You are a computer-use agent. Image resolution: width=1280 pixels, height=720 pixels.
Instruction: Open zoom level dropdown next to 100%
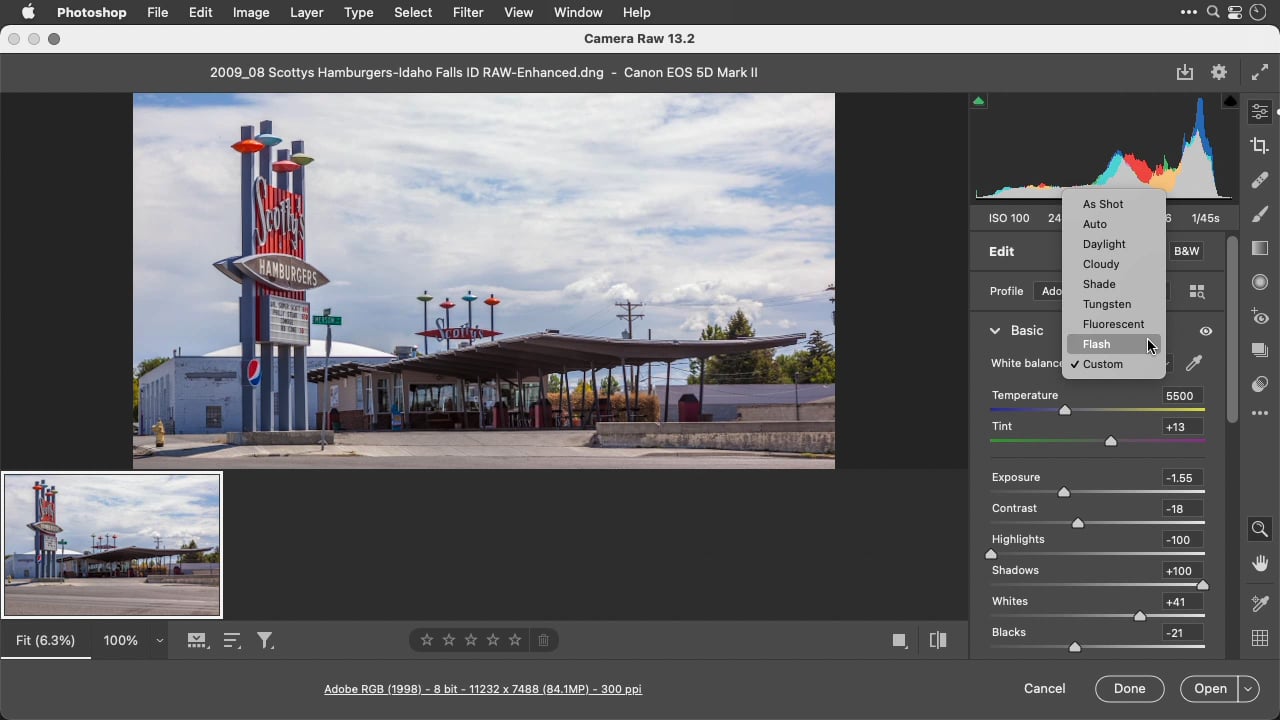pyautogui.click(x=160, y=641)
